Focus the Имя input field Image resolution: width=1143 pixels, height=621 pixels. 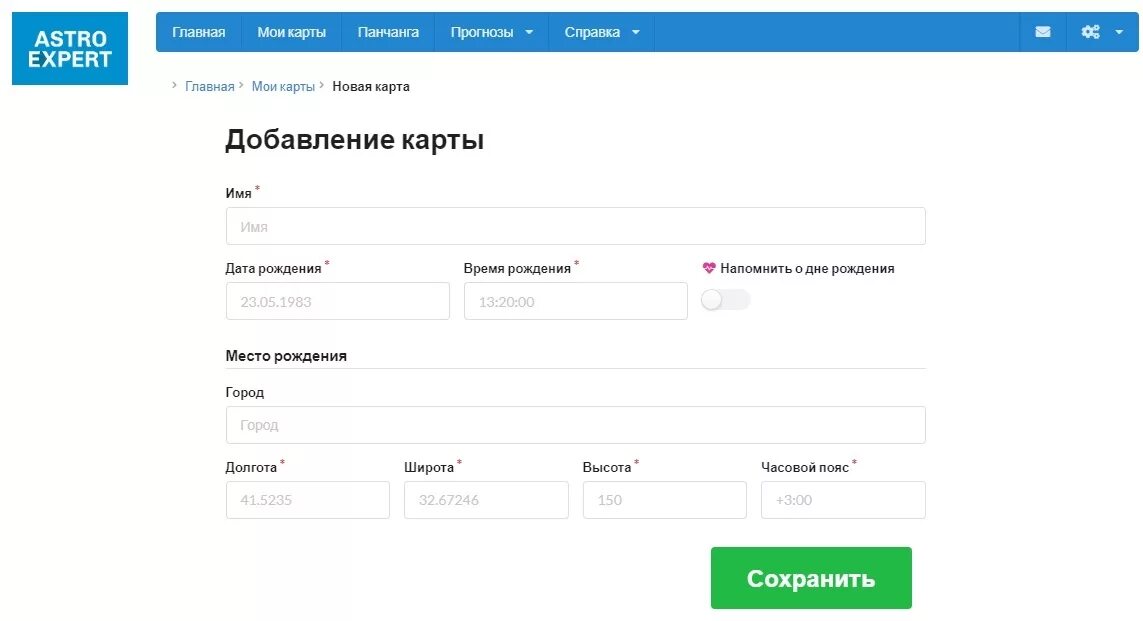pos(576,226)
